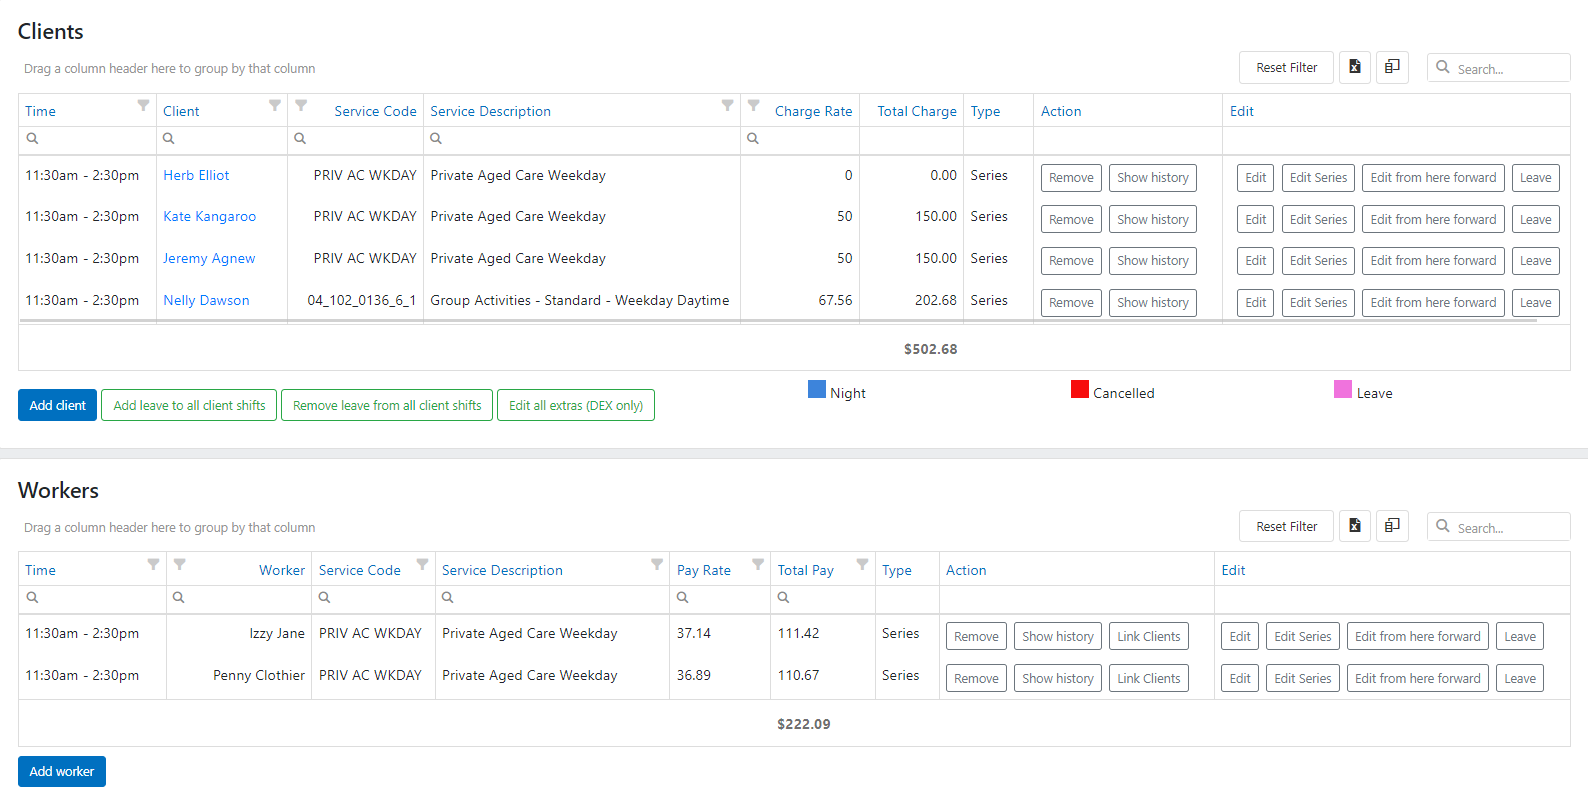
Task: Remove leave from all client shifts
Action: tap(387, 405)
